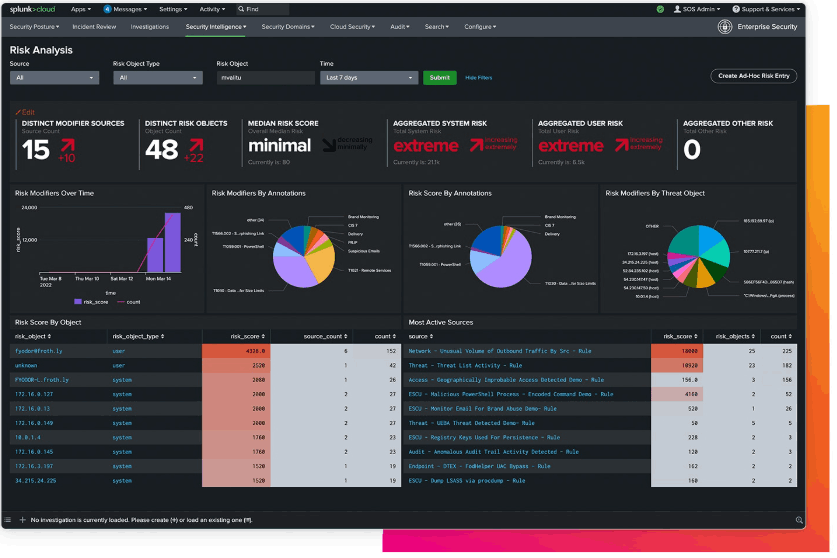Click Endpoint - DTEX - FodHelper UAC Bypass rule
Screen dimensions: 837x558
[479, 467]
